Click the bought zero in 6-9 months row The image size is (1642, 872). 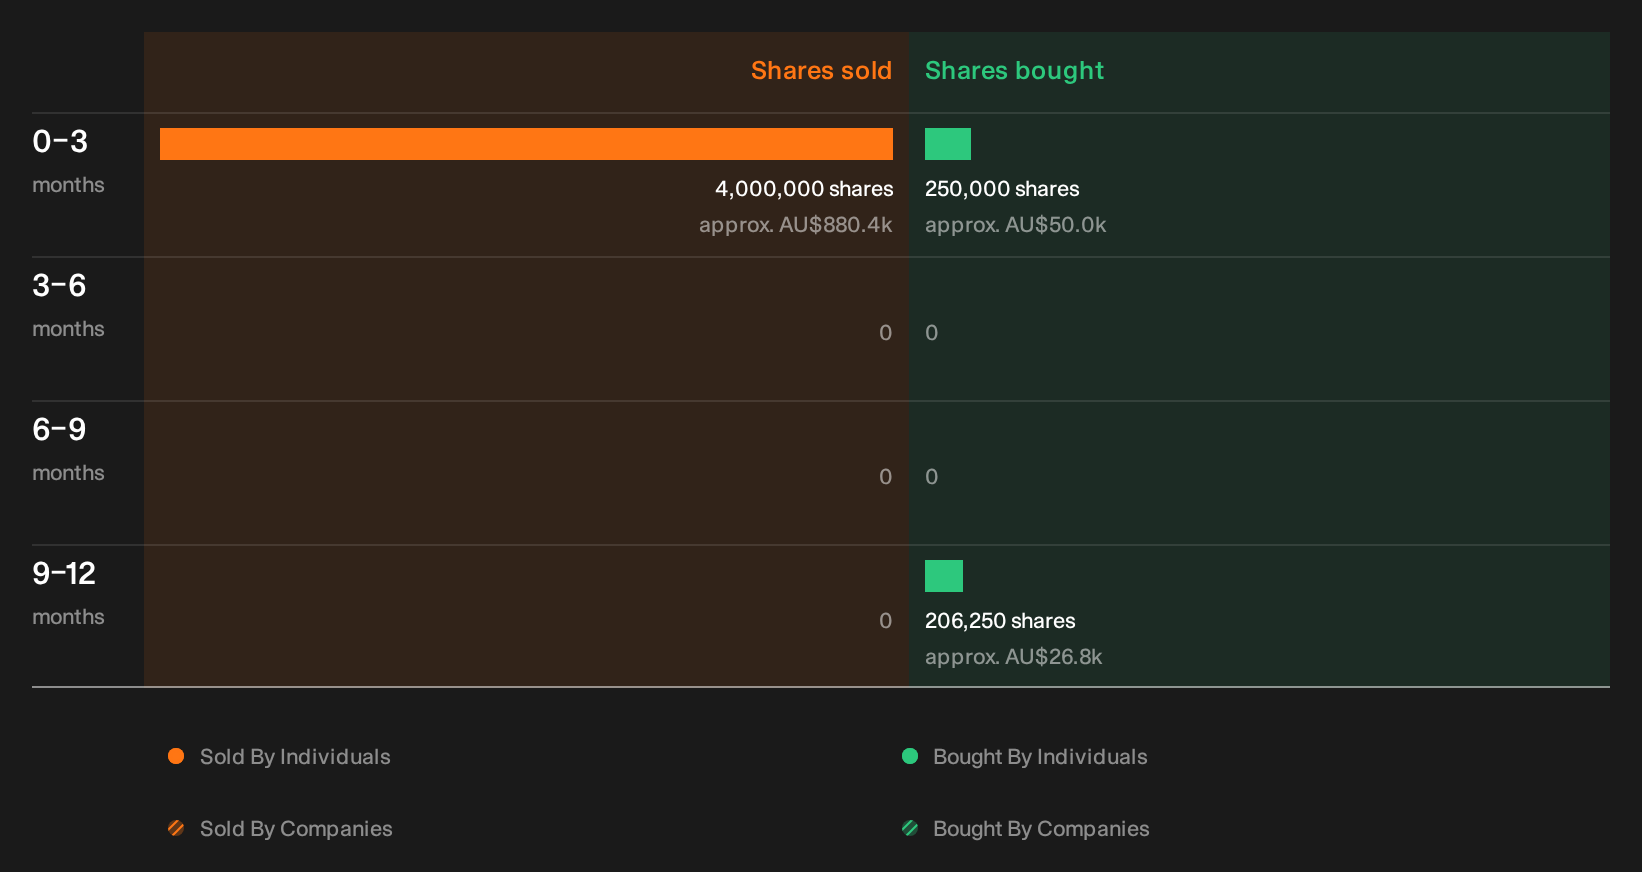tap(932, 477)
